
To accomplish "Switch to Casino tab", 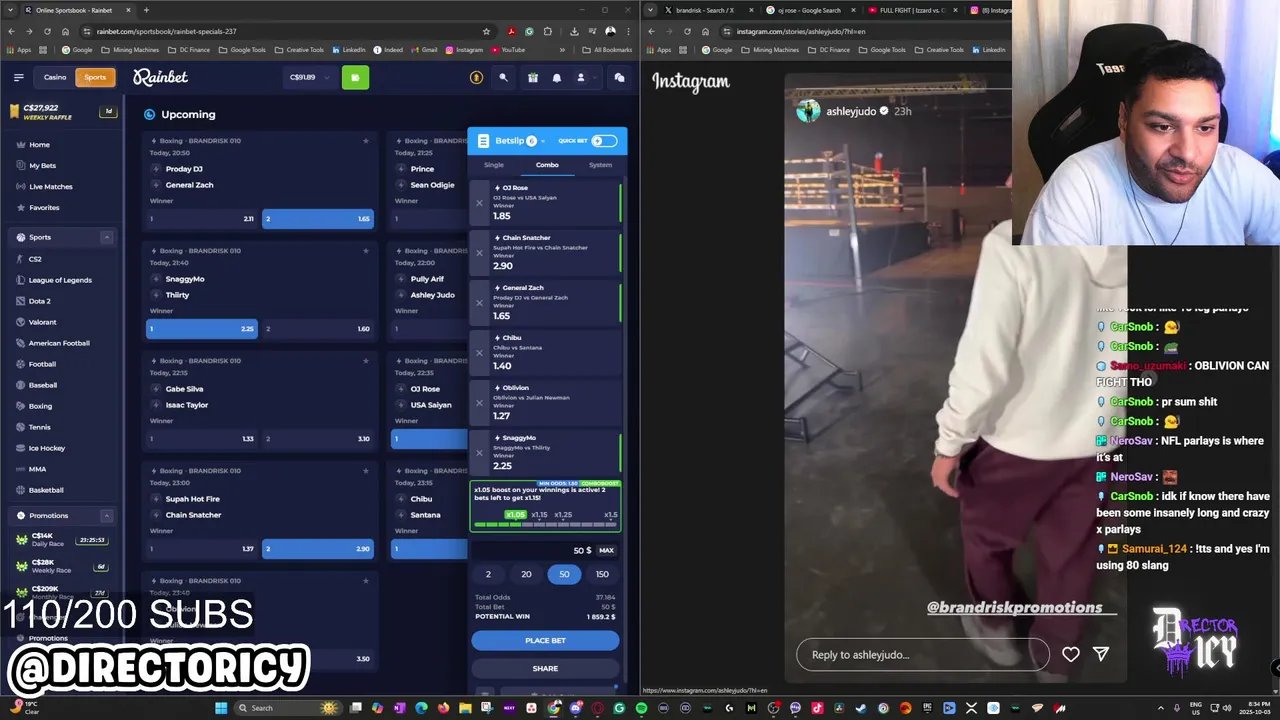I will point(55,77).
